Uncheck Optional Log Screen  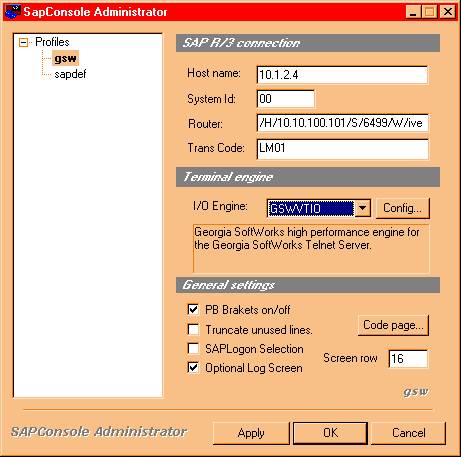[193, 368]
